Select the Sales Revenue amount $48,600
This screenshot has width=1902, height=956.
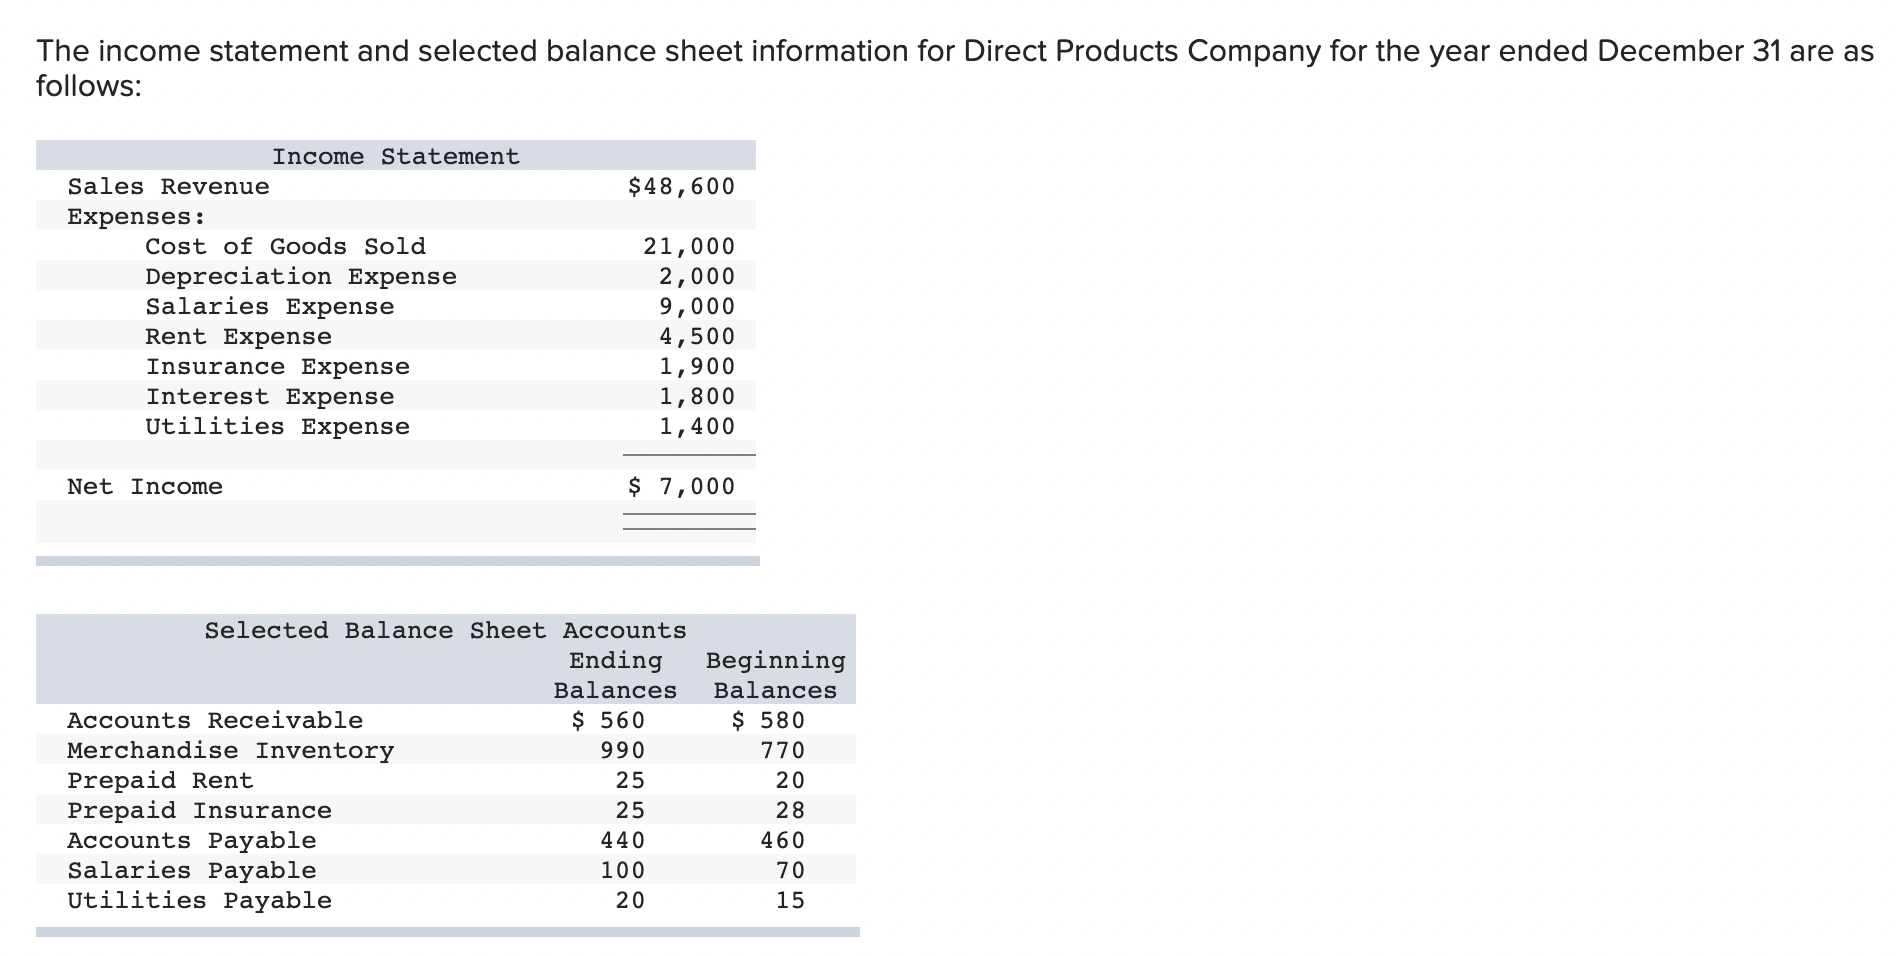(680, 186)
